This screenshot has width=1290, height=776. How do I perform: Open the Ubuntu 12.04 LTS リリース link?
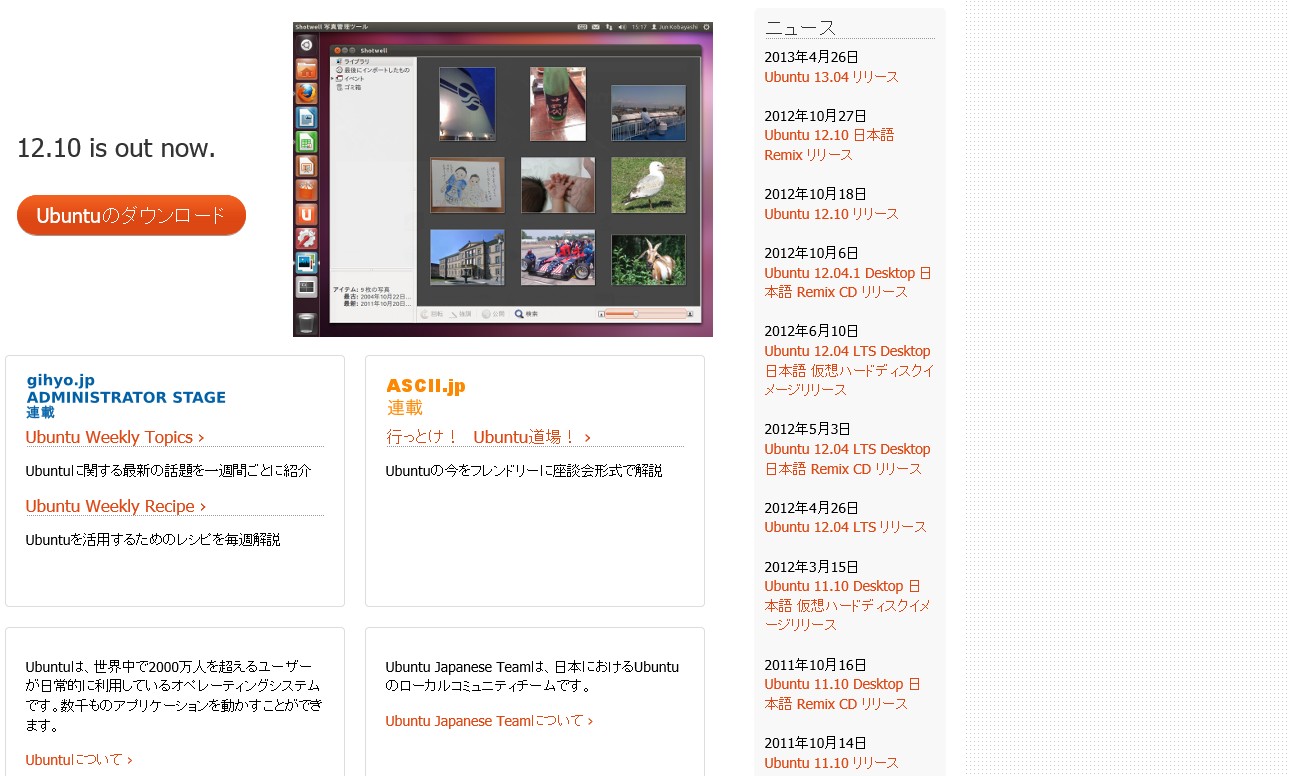click(845, 527)
